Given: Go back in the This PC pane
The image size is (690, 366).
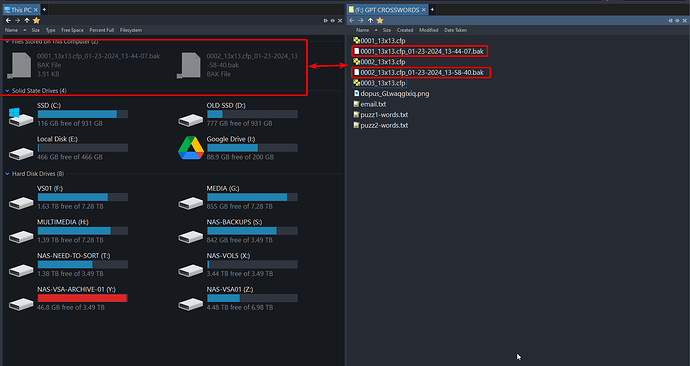Looking at the screenshot, I should [8, 20].
